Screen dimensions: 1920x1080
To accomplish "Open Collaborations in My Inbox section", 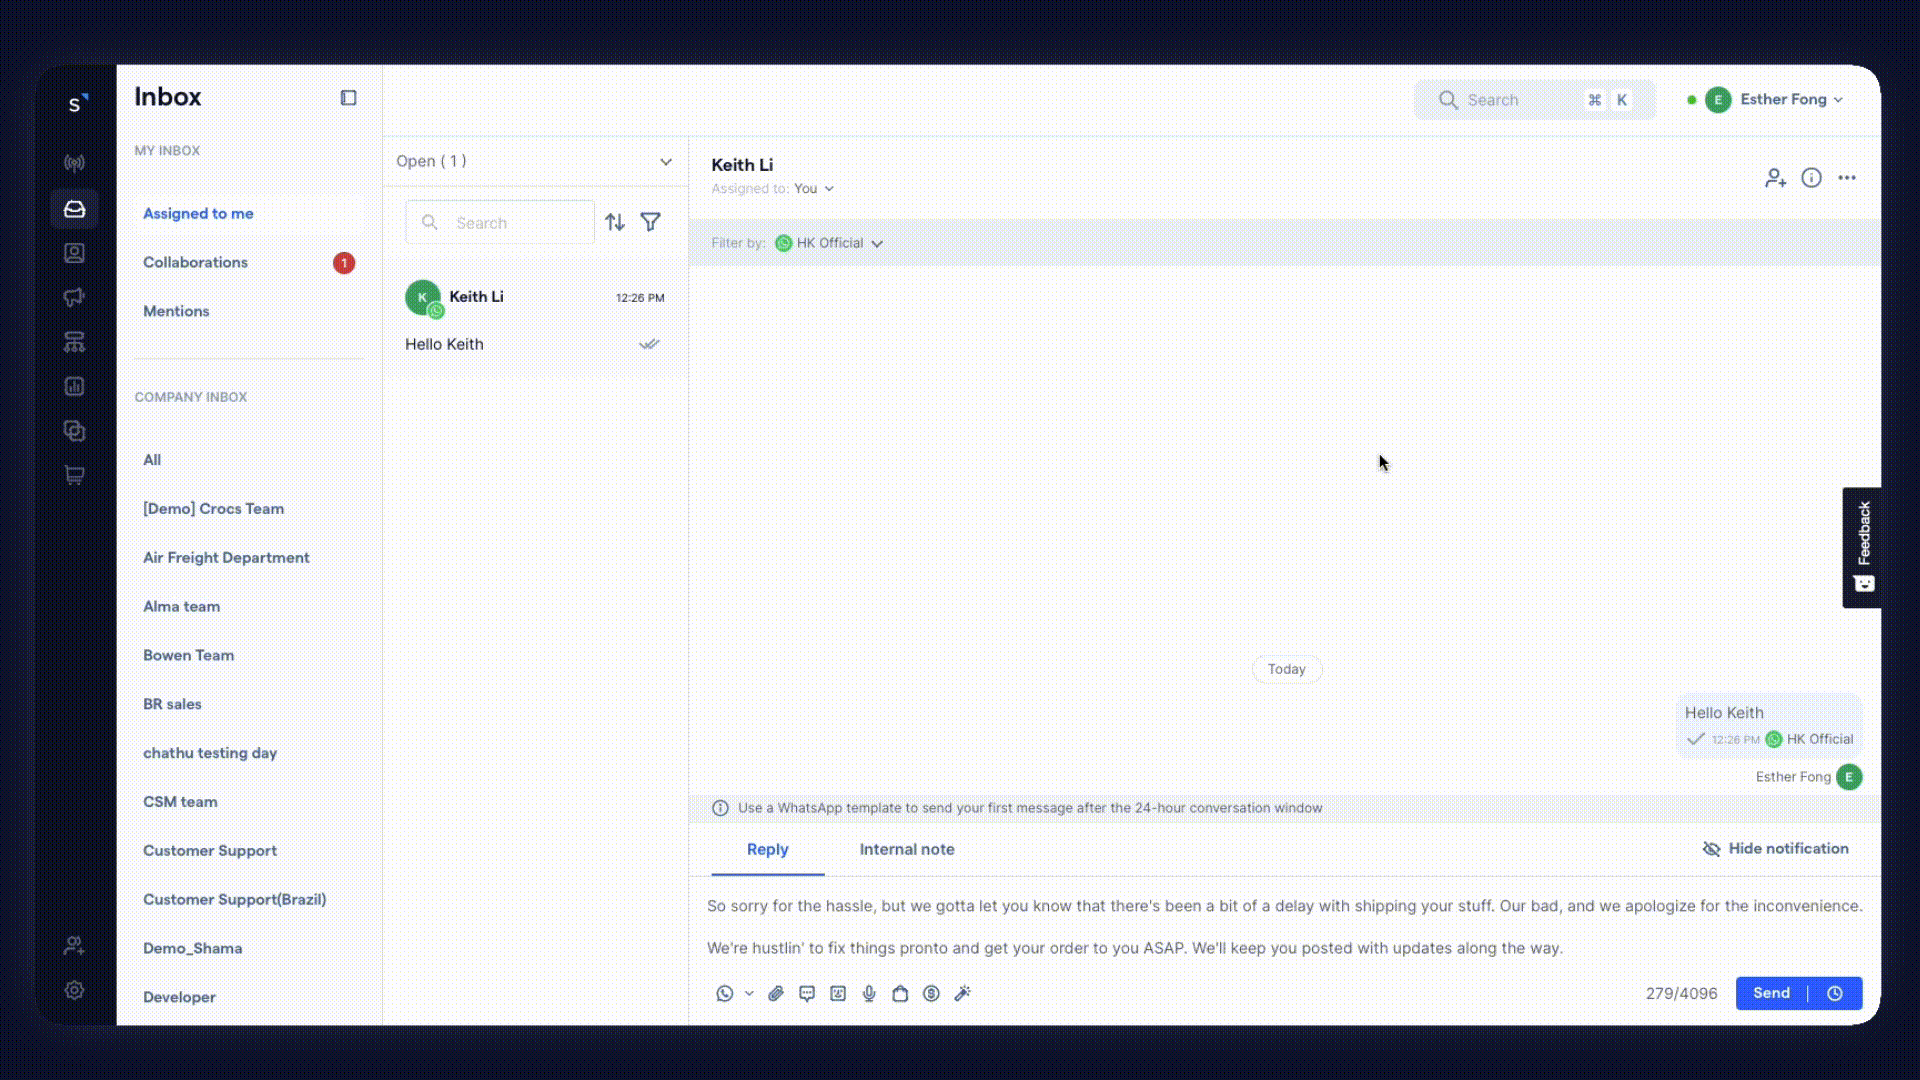I will pos(195,262).
